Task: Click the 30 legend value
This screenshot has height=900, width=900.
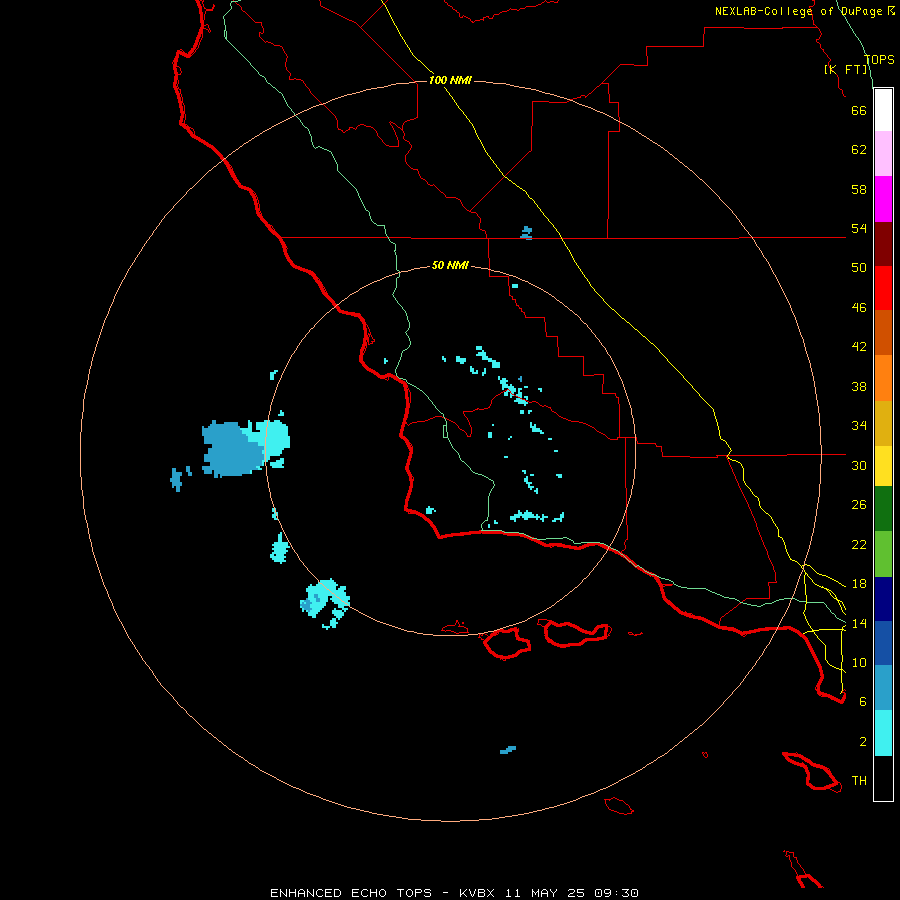Action: pos(859,465)
